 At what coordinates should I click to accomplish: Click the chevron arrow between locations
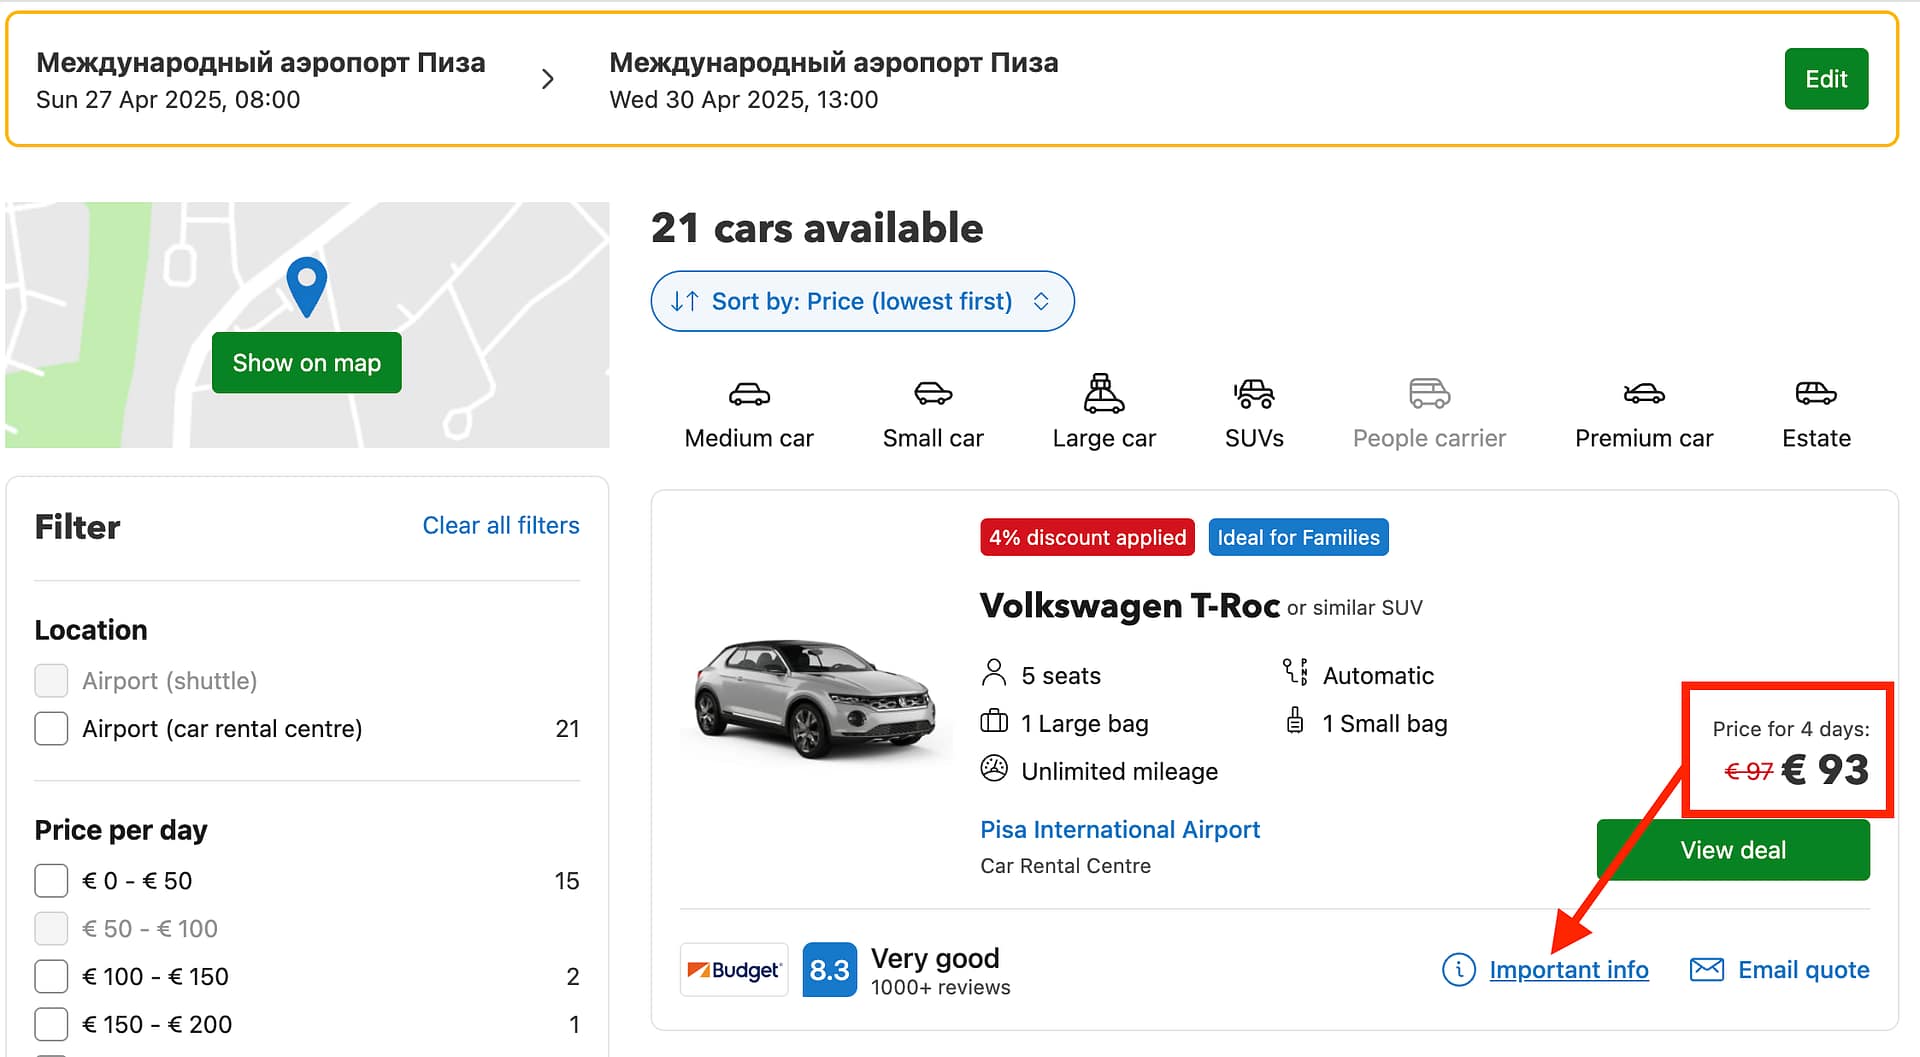tap(547, 79)
